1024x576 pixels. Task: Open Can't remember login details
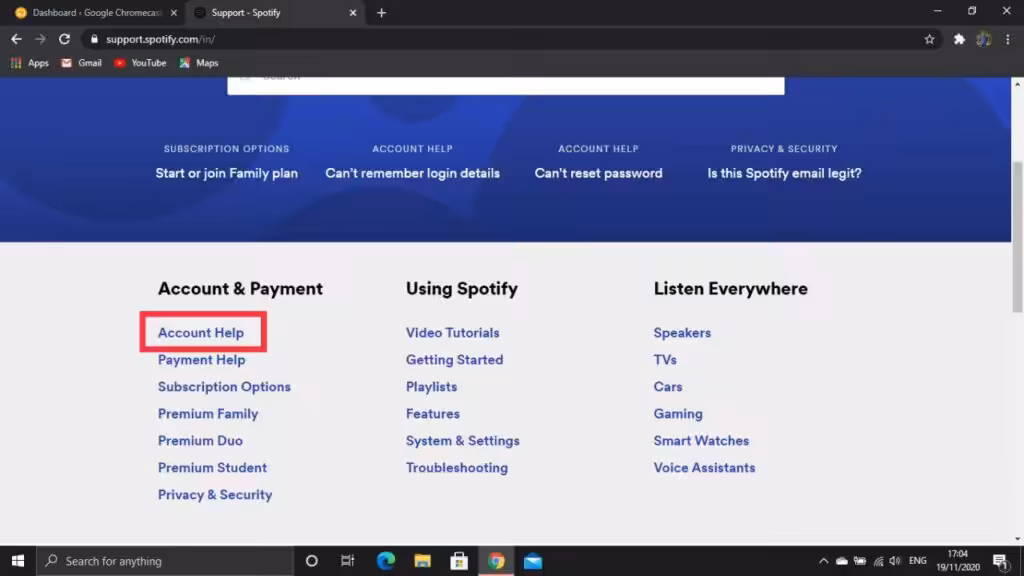pyautogui.click(x=413, y=173)
